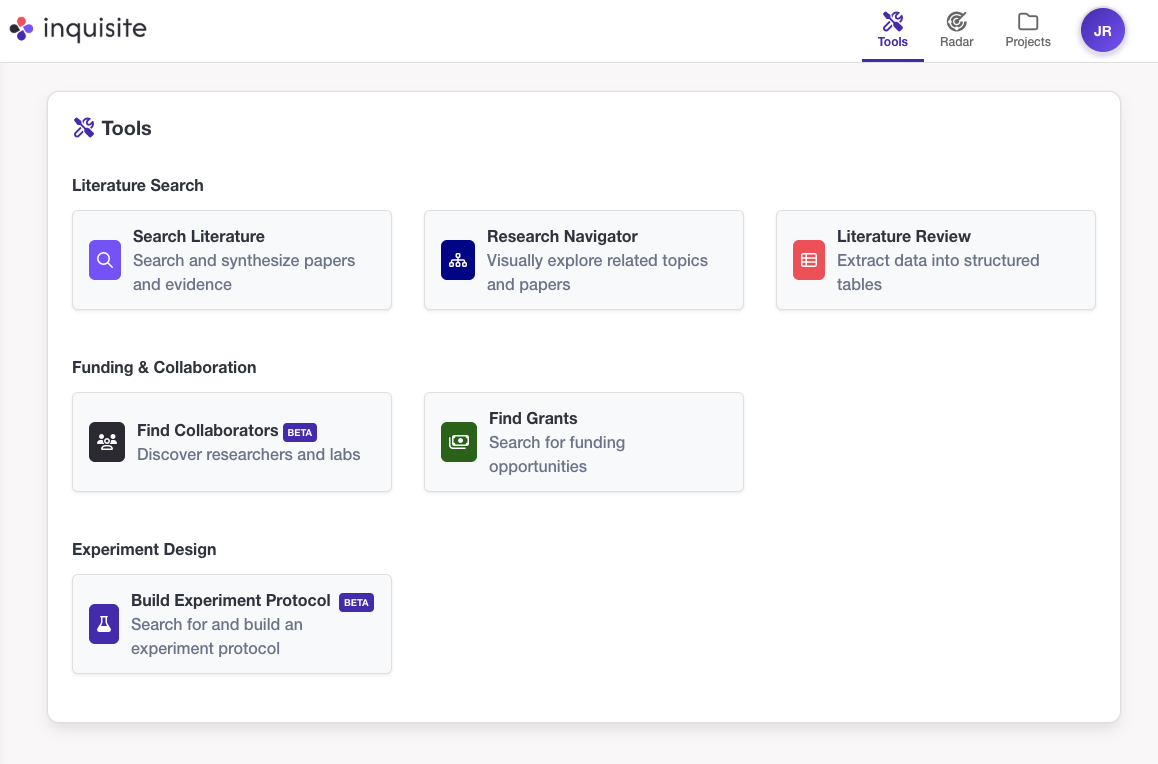Click the Build Experiment Protocol title text

tap(230, 600)
